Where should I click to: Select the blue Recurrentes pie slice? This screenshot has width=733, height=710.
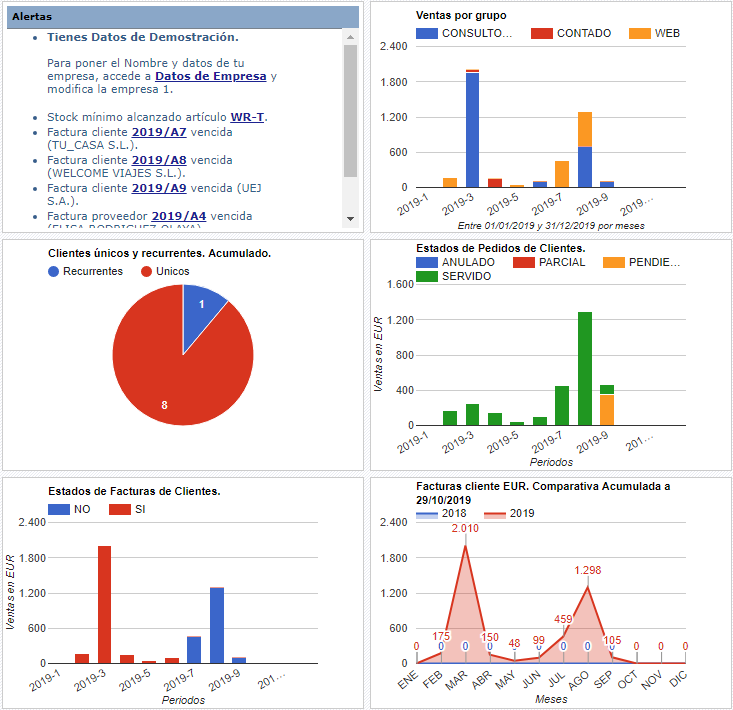[203, 310]
